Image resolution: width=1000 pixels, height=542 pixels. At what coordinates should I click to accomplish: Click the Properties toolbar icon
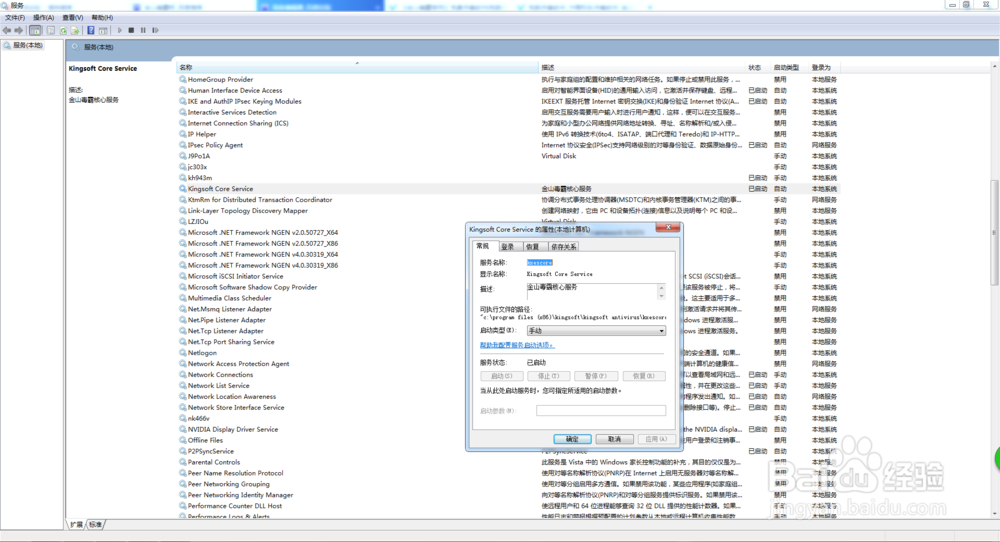(x=51, y=30)
